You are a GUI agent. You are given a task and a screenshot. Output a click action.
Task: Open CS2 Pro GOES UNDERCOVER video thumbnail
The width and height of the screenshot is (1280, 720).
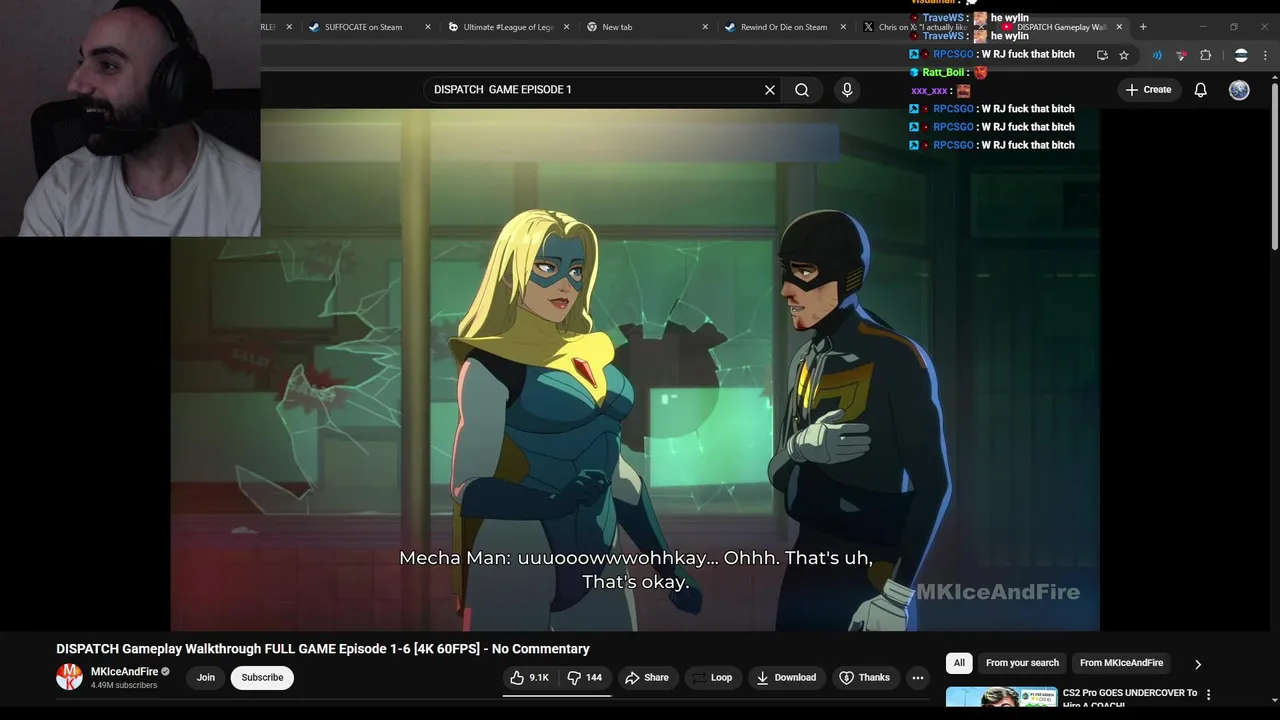pos(1001,697)
